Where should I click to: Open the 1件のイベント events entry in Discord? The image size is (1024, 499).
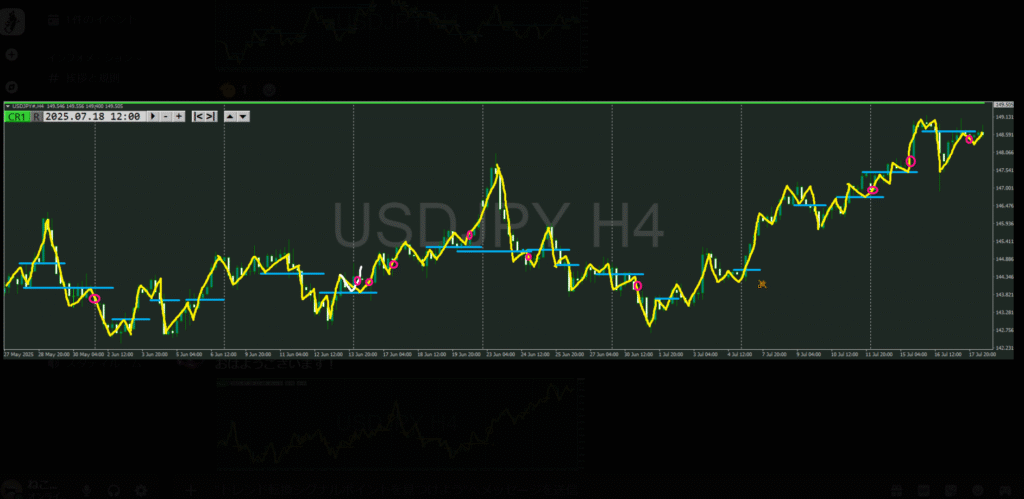(93, 20)
